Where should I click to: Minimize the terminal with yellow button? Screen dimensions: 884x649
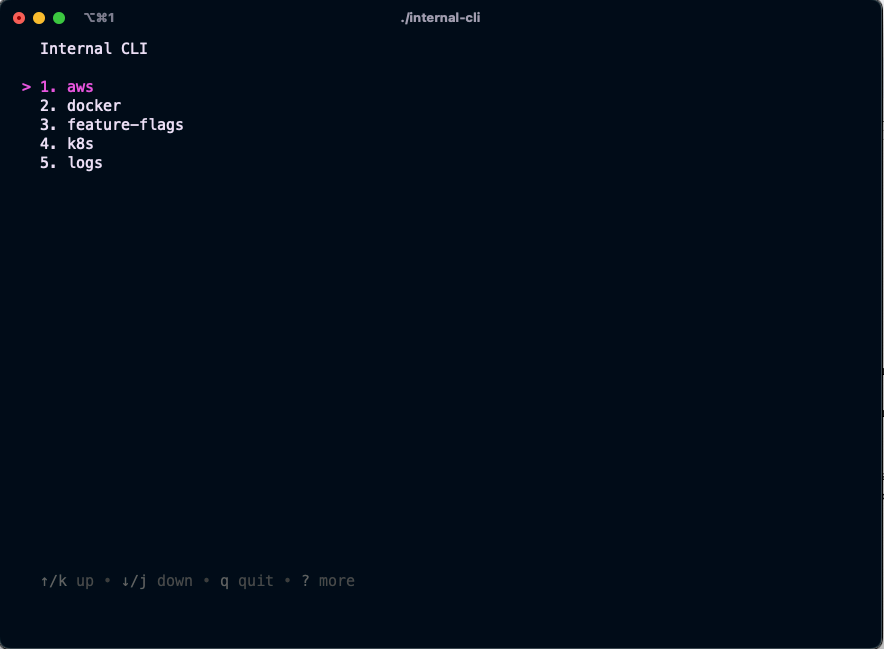click(39, 18)
